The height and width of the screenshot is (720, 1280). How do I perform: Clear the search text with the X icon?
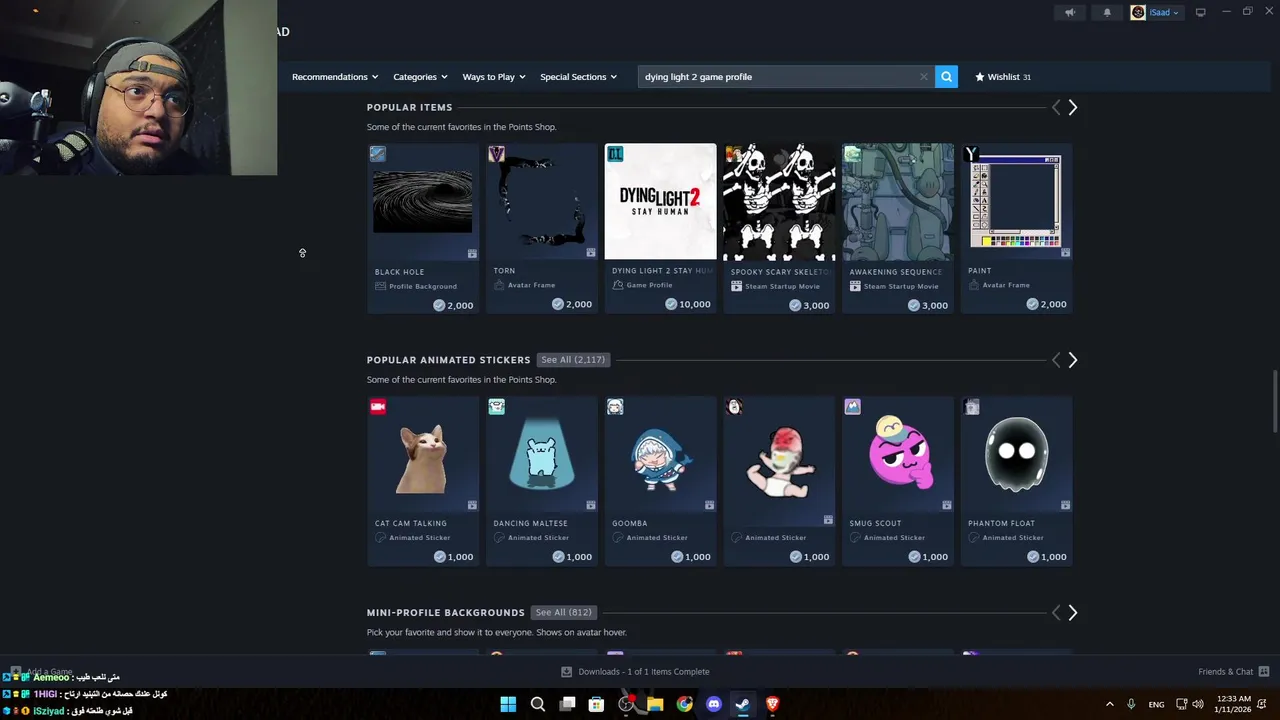pyautogui.click(x=923, y=77)
